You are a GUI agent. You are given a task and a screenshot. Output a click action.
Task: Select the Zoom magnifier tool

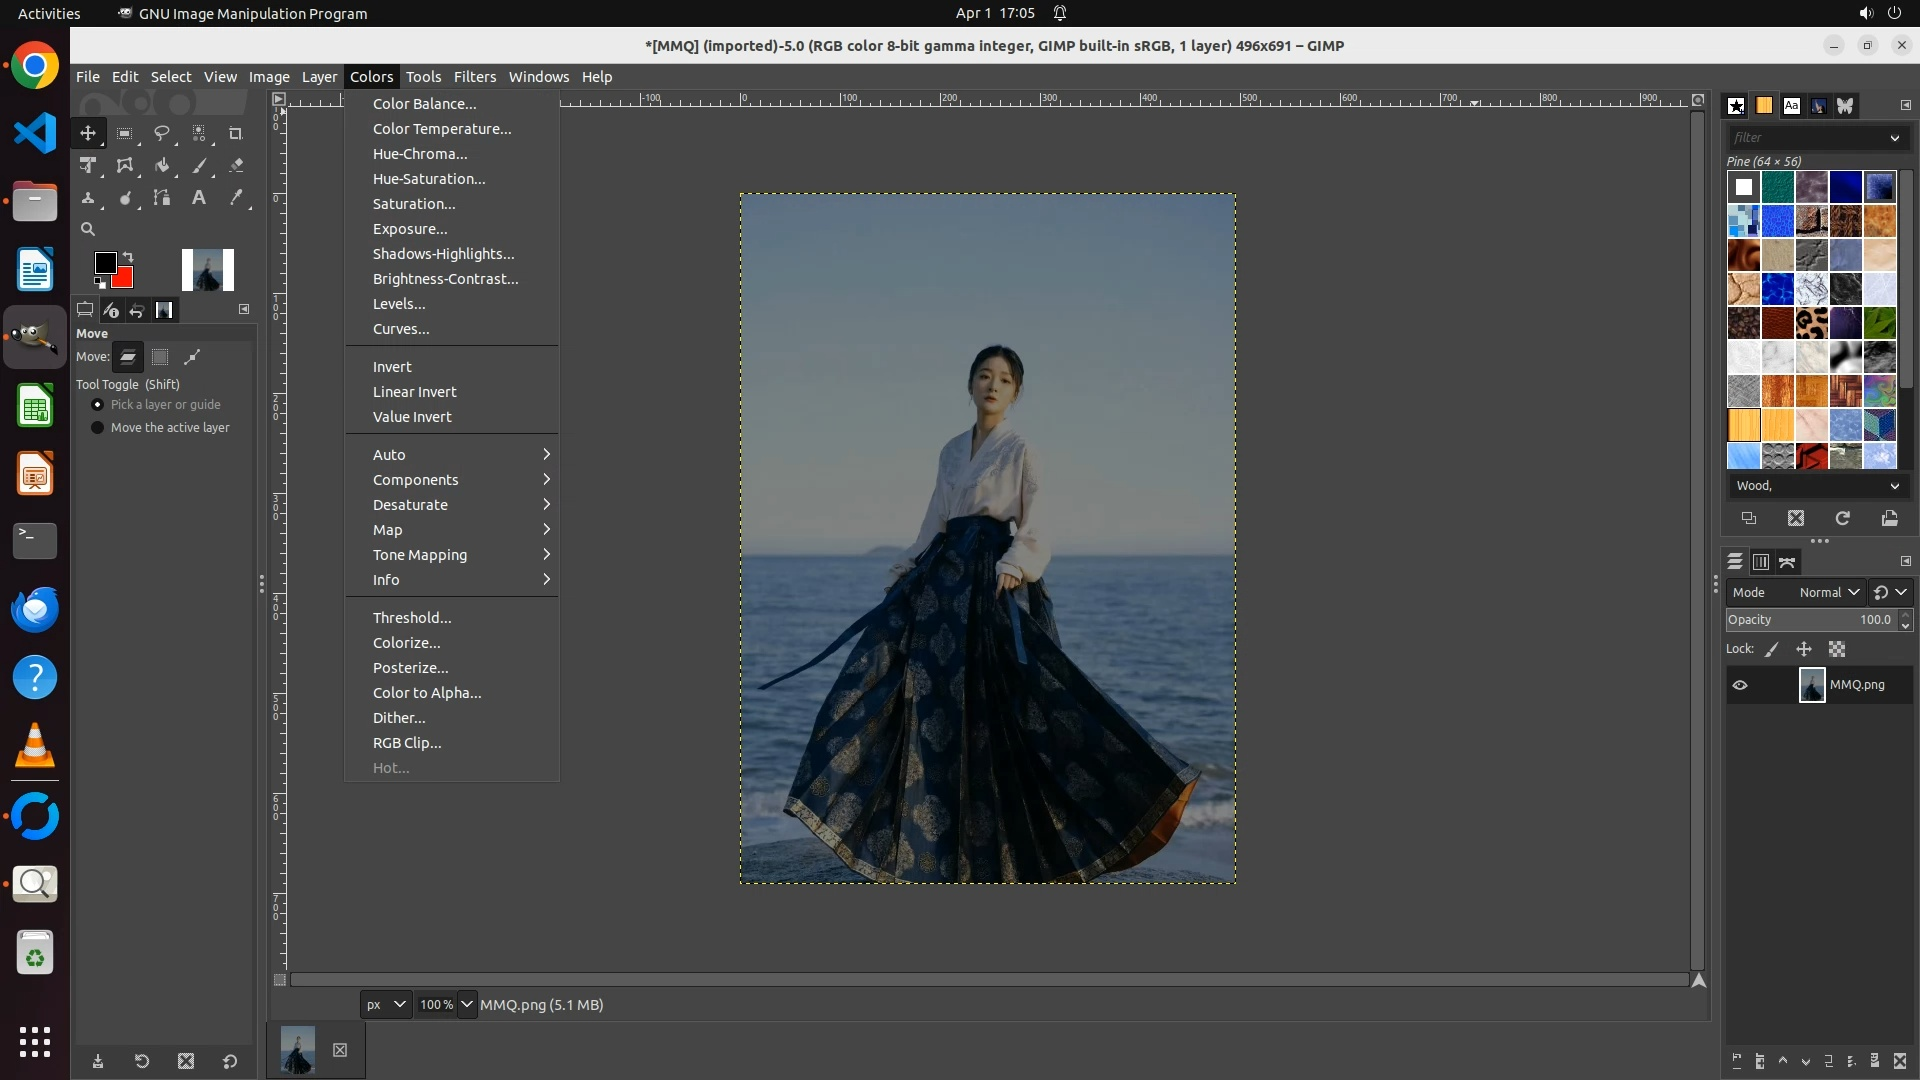[x=88, y=229]
